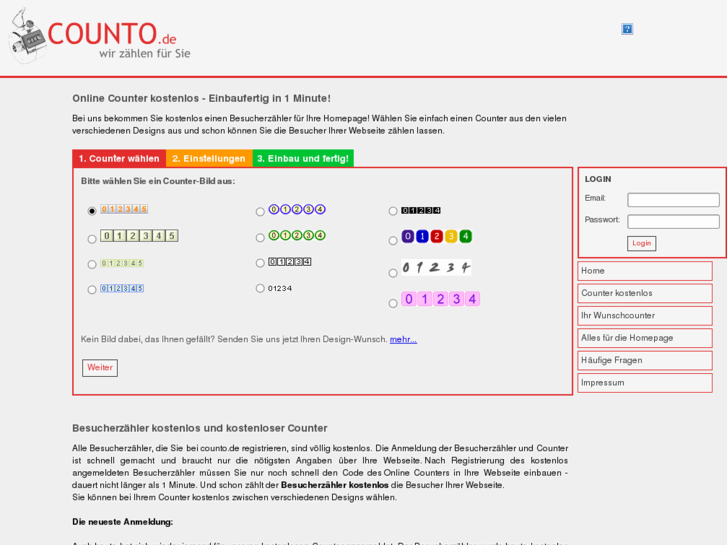Click the Counto.de logo
The height and width of the screenshot is (545, 727).
[99, 36]
